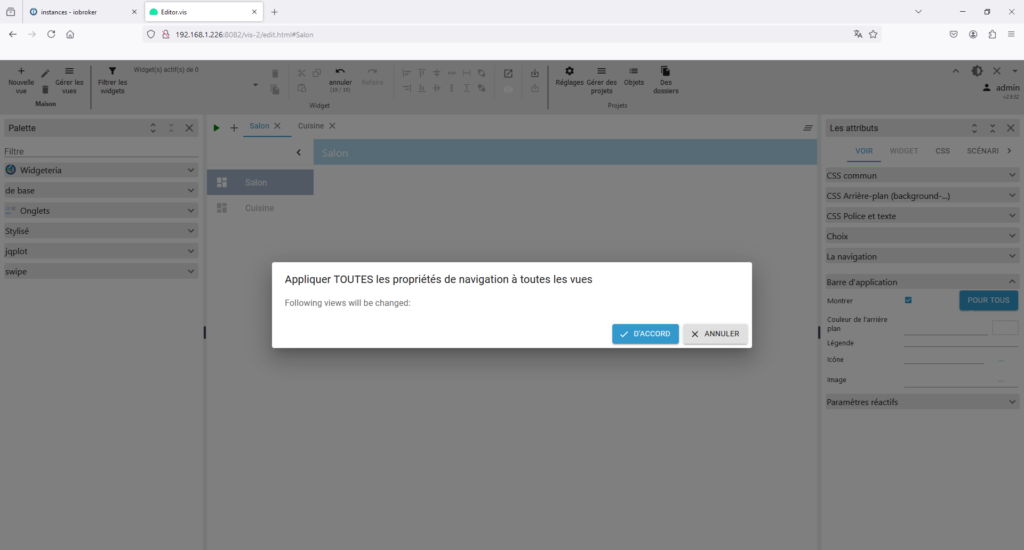
Task: Expand the de base group
Action: pyautogui.click(x=101, y=190)
